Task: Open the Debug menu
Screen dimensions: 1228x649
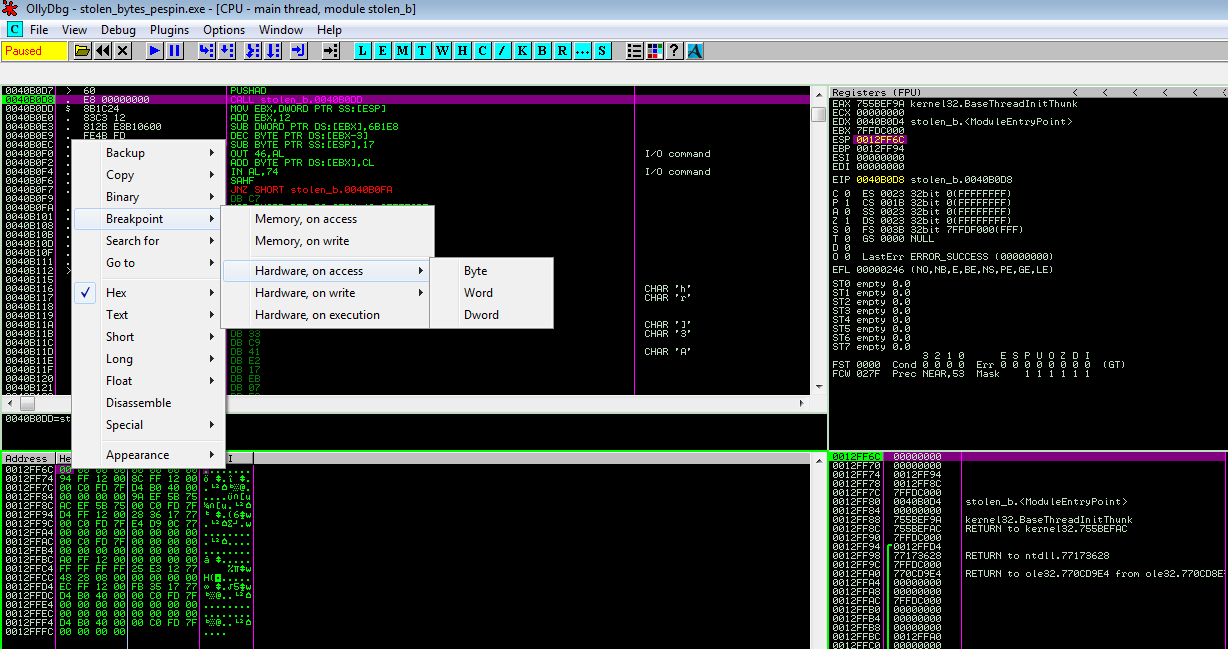Action: pyautogui.click(x=118, y=30)
